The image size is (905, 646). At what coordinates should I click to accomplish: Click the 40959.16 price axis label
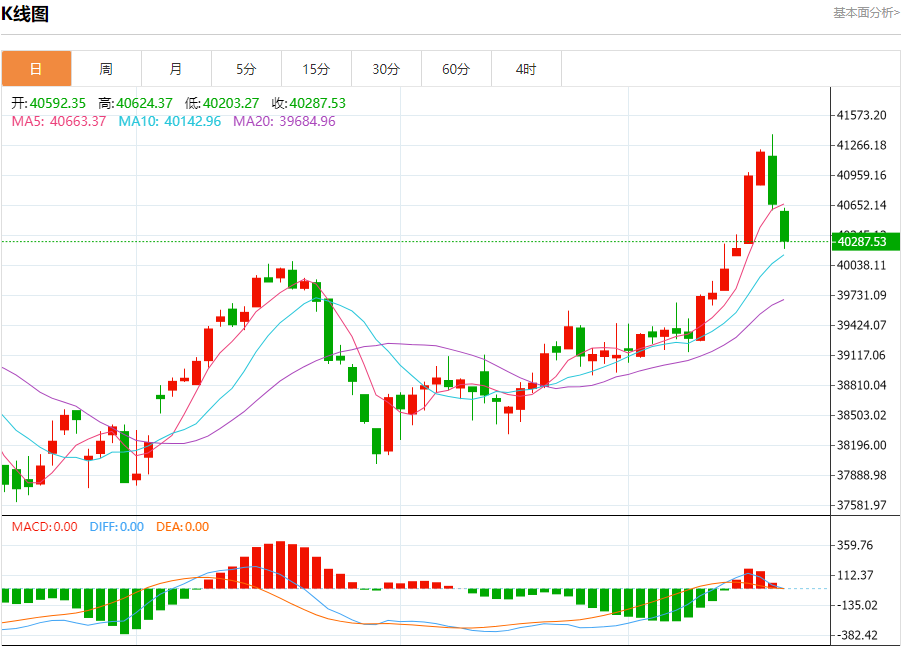click(862, 175)
